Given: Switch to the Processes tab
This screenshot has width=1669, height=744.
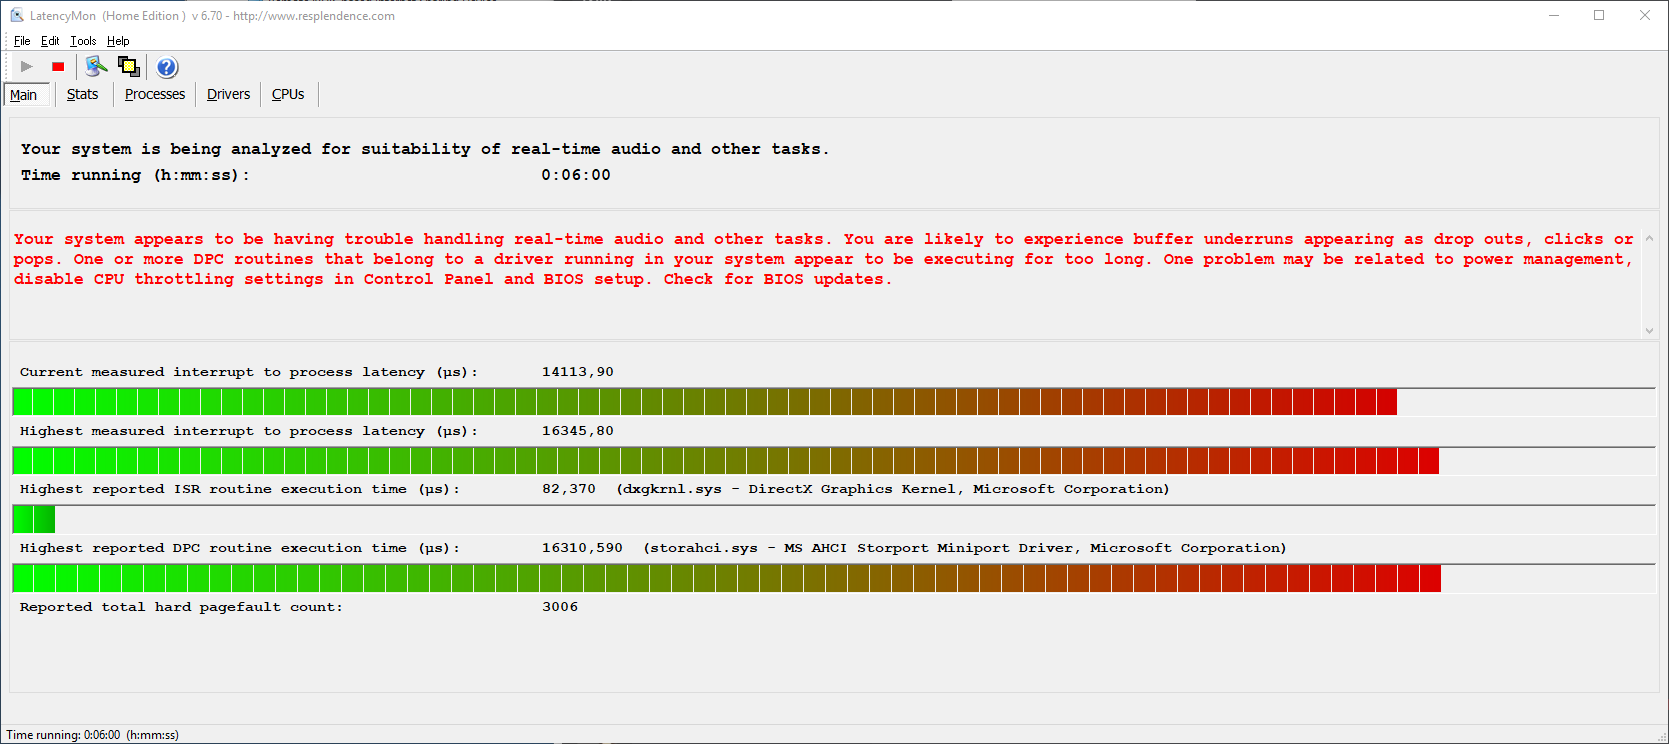Looking at the screenshot, I should coord(155,94).
